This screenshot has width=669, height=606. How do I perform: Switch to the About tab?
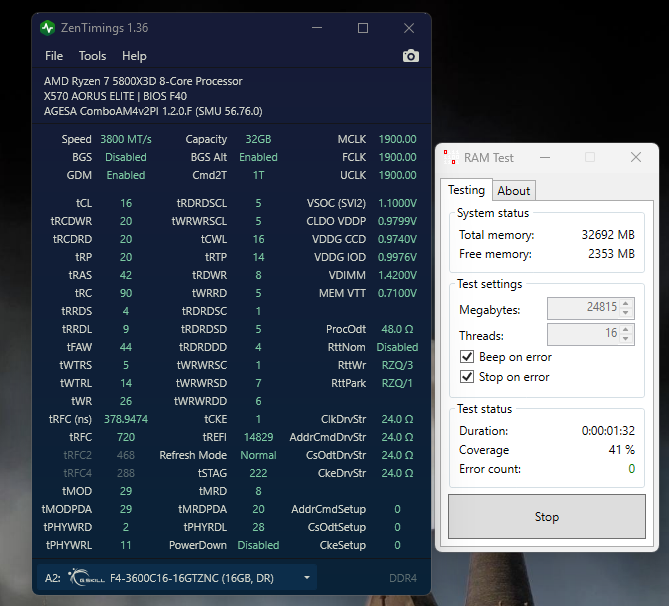(x=514, y=191)
